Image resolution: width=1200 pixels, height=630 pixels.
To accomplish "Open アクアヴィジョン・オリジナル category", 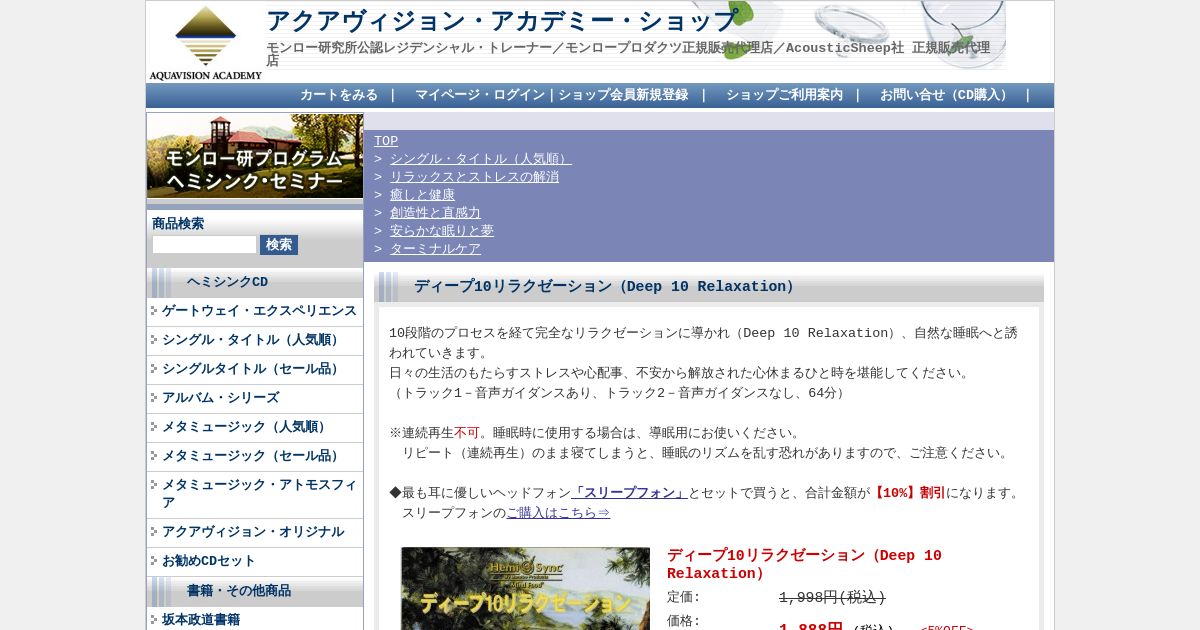I will (x=253, y=532).
